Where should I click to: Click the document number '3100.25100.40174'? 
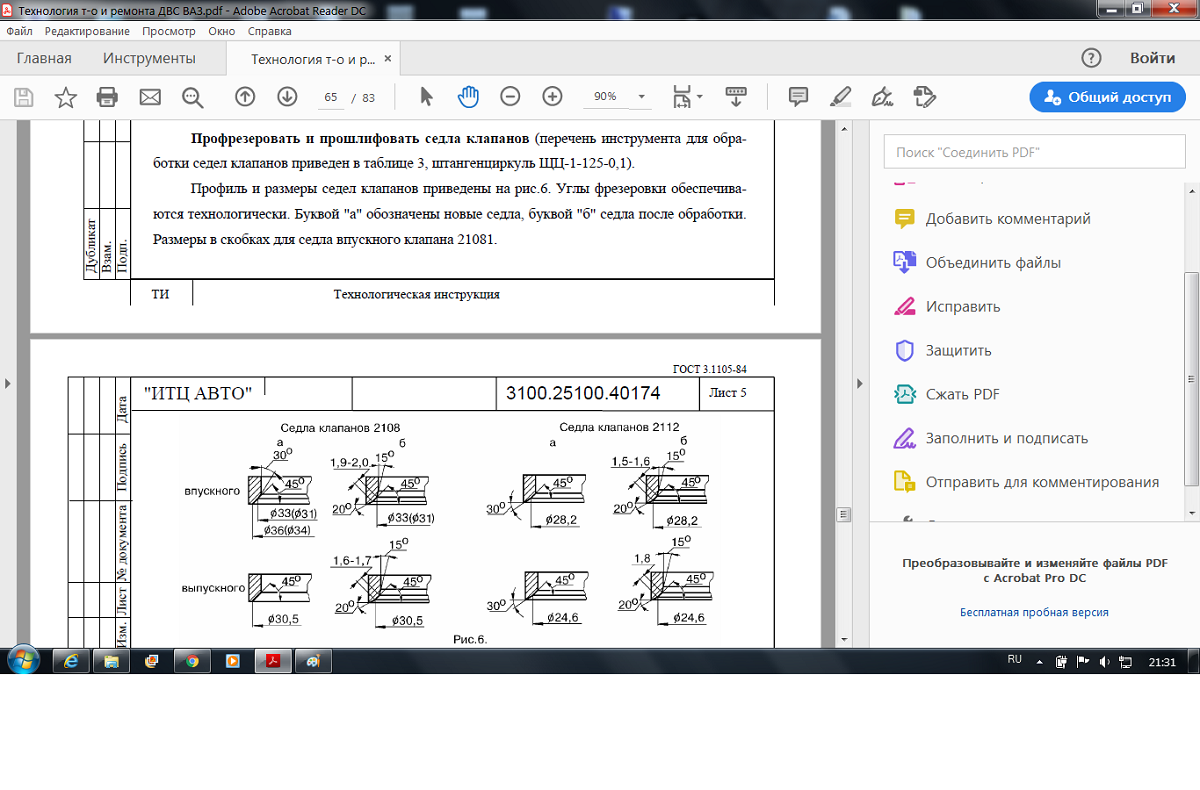(x=583, y=393)
